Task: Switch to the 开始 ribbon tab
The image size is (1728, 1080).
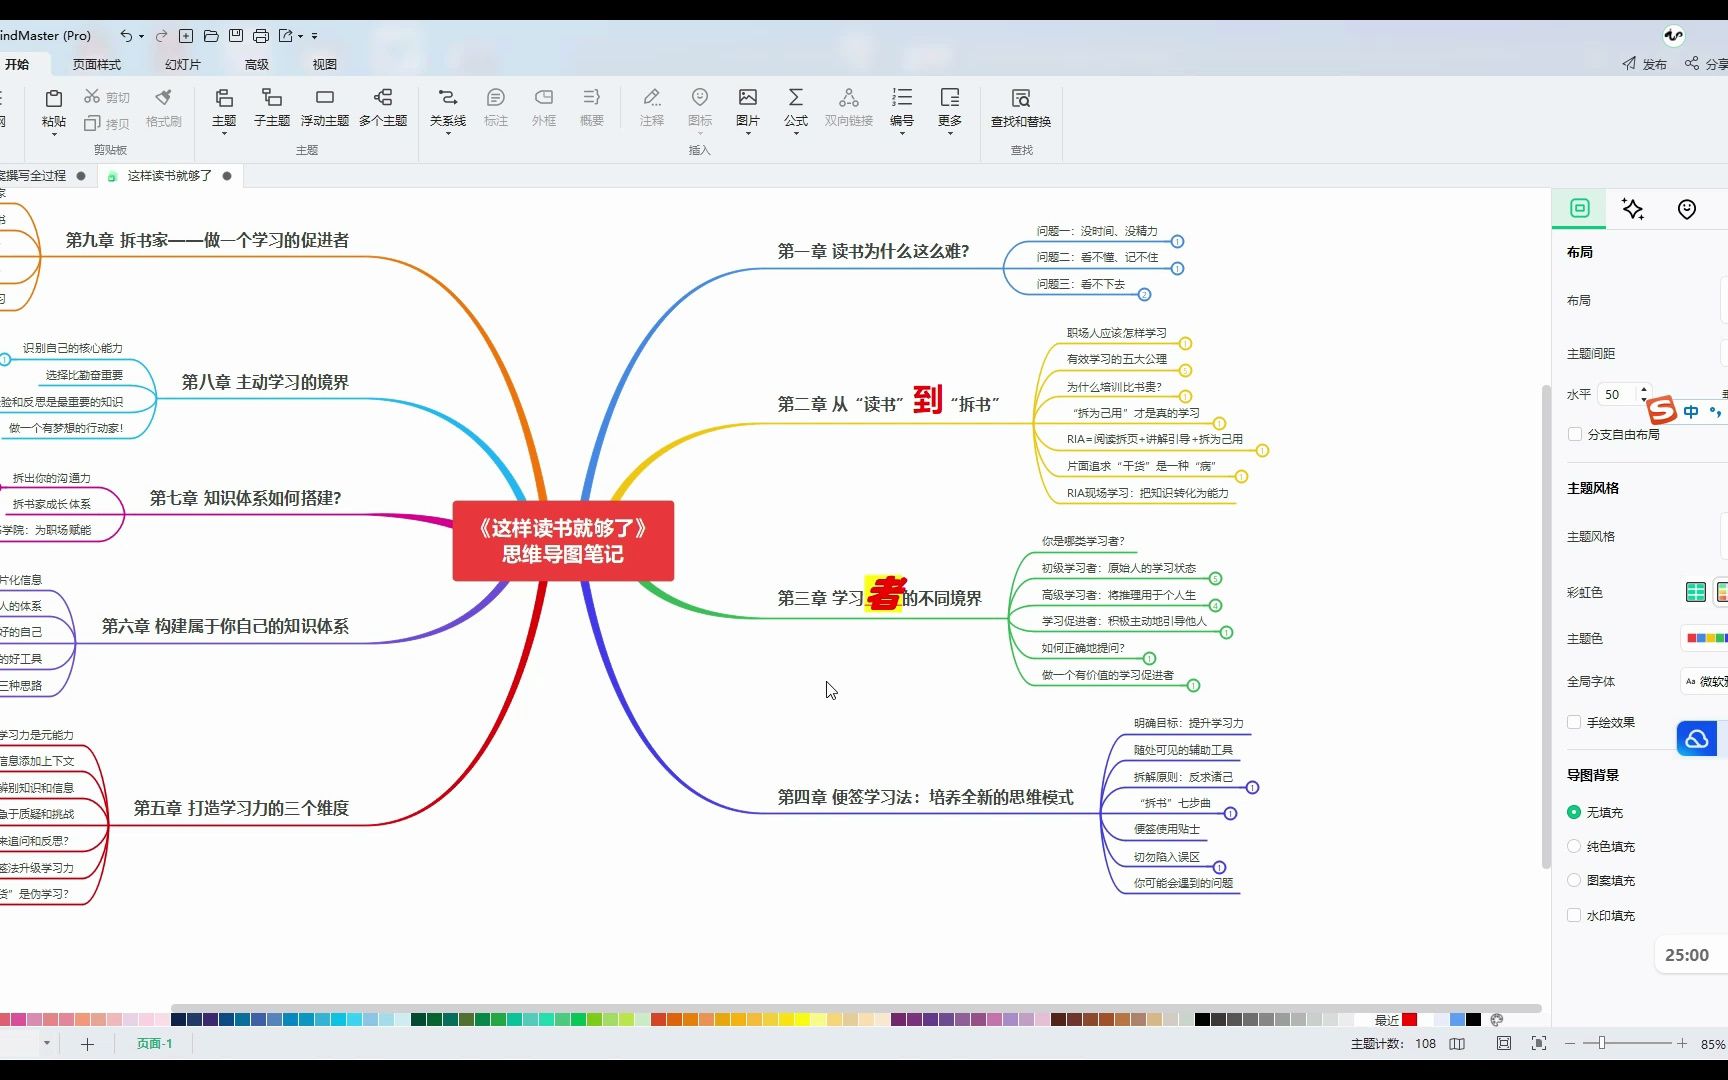Action: [17, 64]
